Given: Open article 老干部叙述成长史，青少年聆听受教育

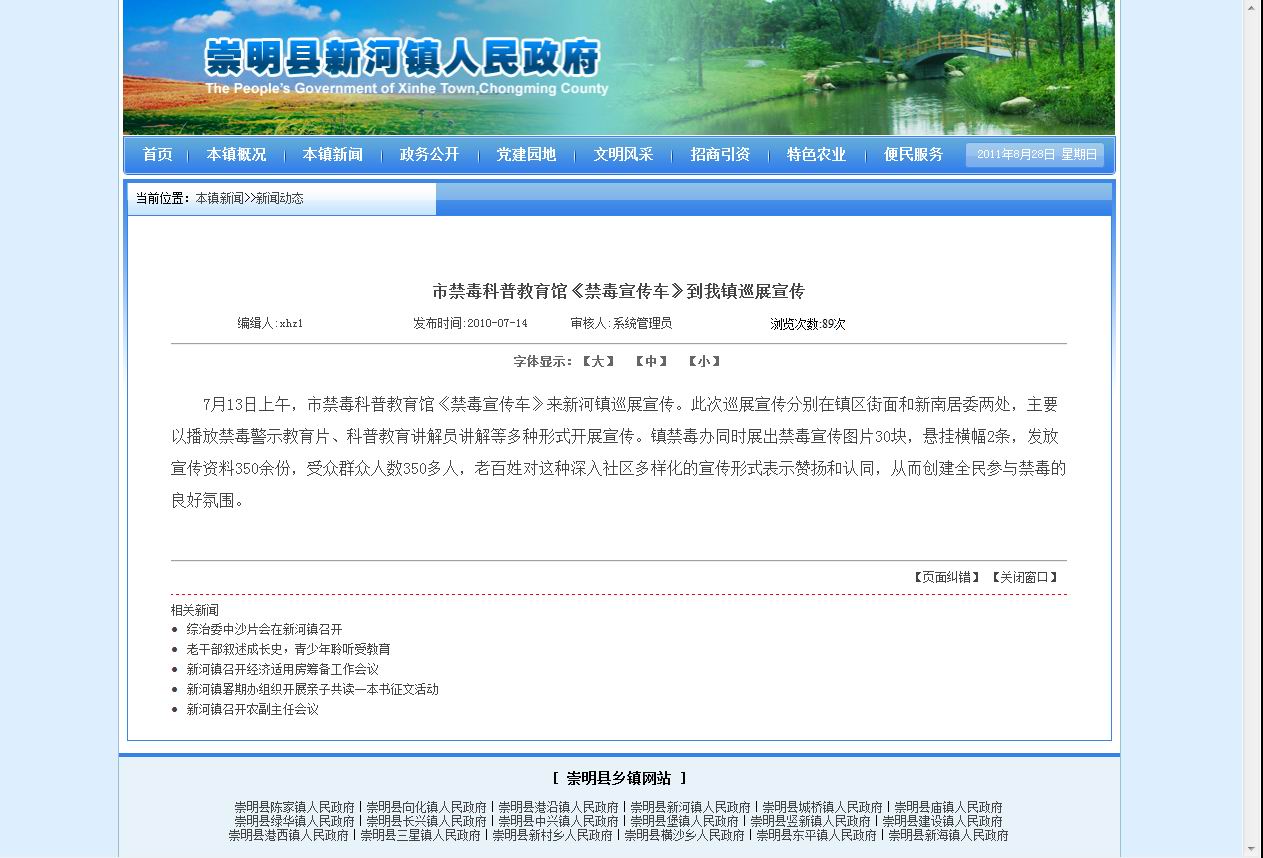Looking at the screenshot, I should click(288, 649).
